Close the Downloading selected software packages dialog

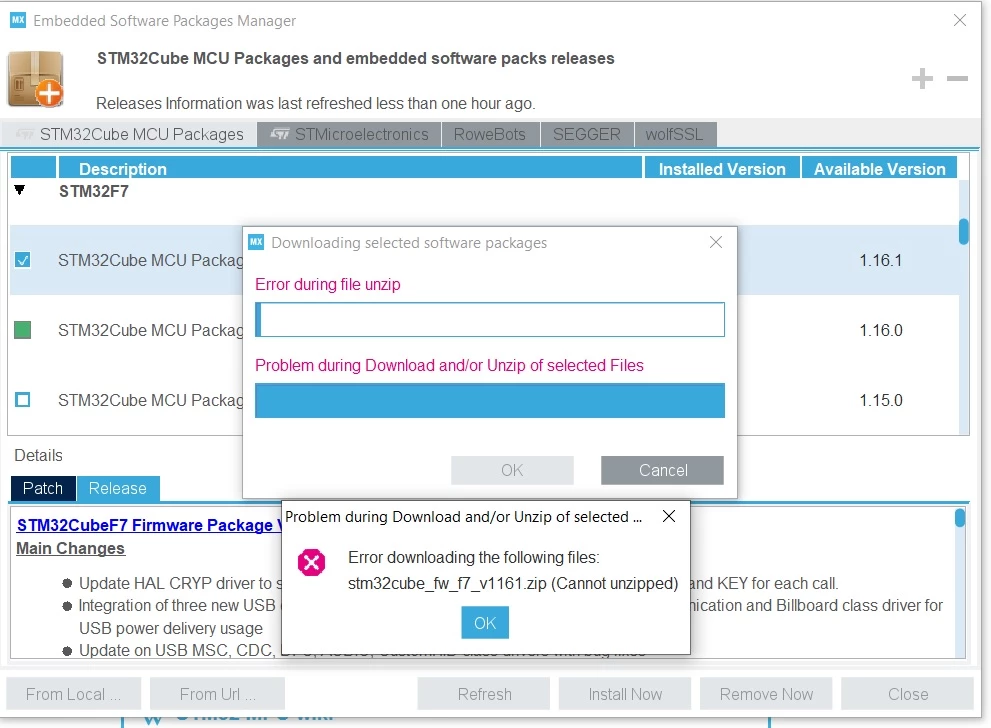715,242
